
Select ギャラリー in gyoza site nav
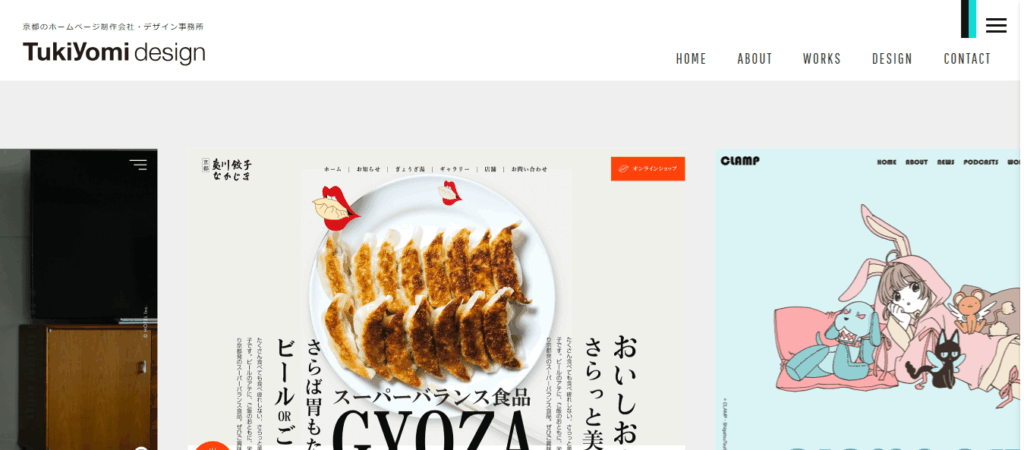(x=455, y=169)
